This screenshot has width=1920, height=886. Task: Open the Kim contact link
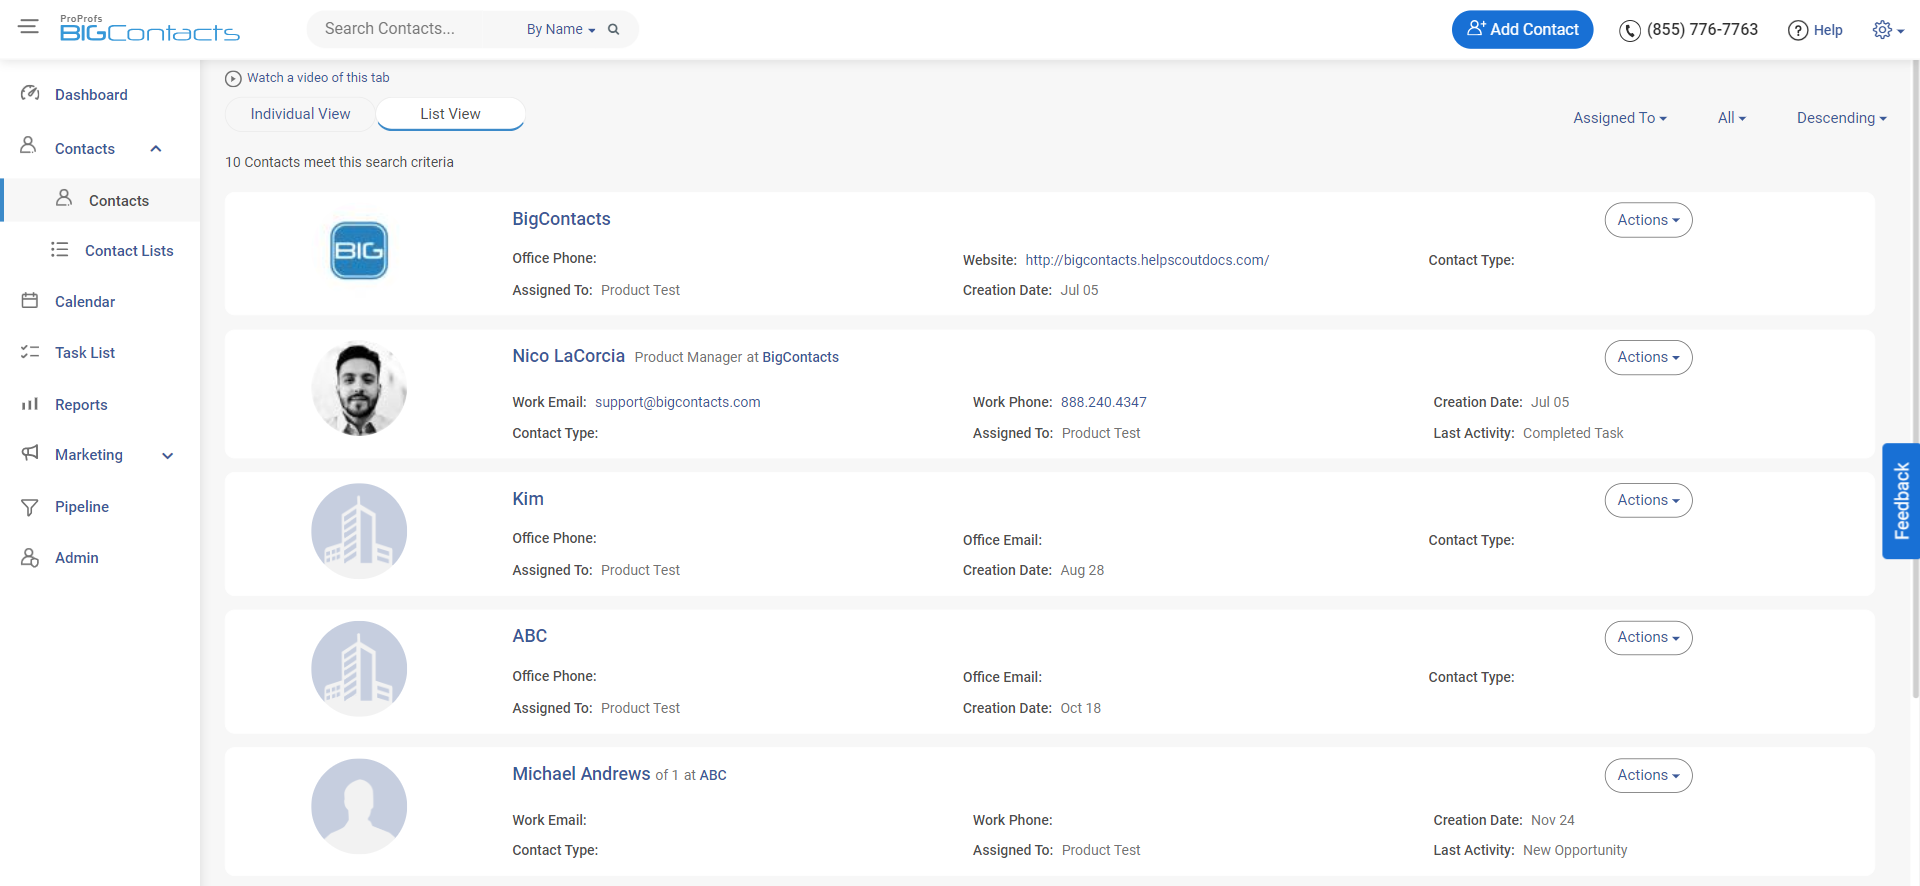528,499
